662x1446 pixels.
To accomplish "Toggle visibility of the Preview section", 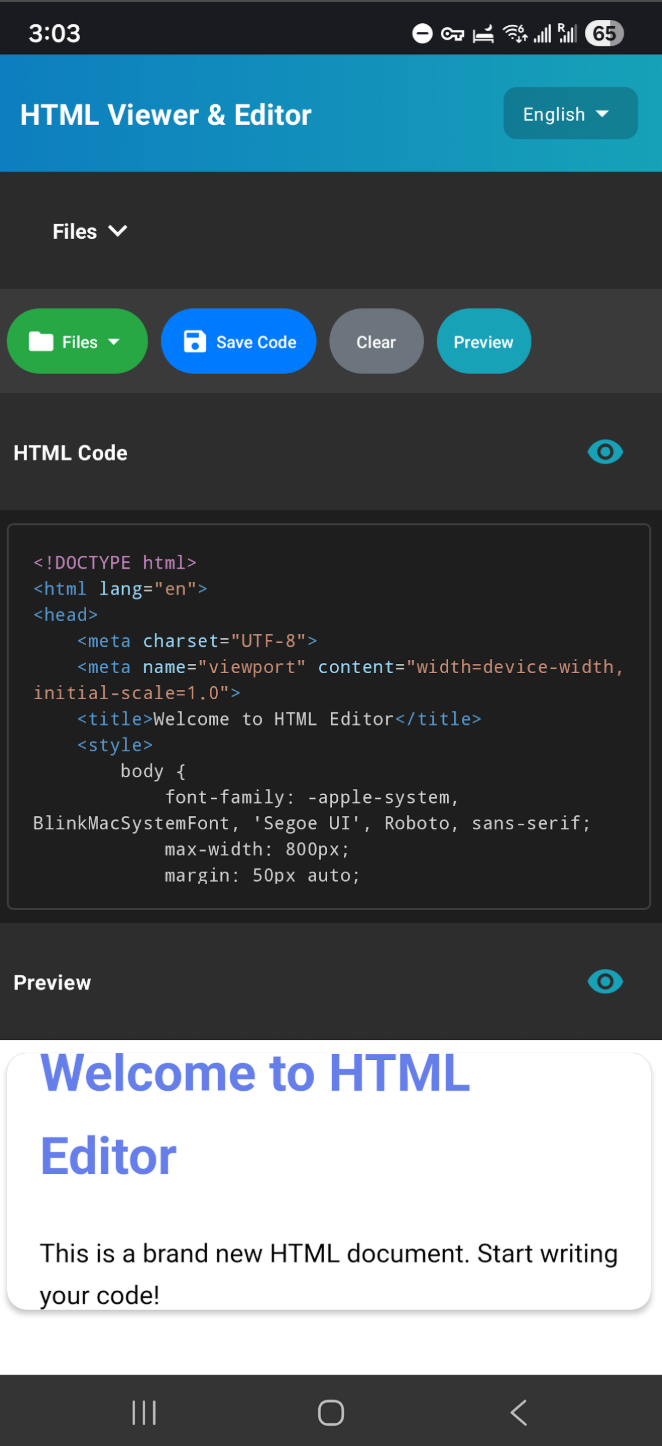I will pos(605,981).
